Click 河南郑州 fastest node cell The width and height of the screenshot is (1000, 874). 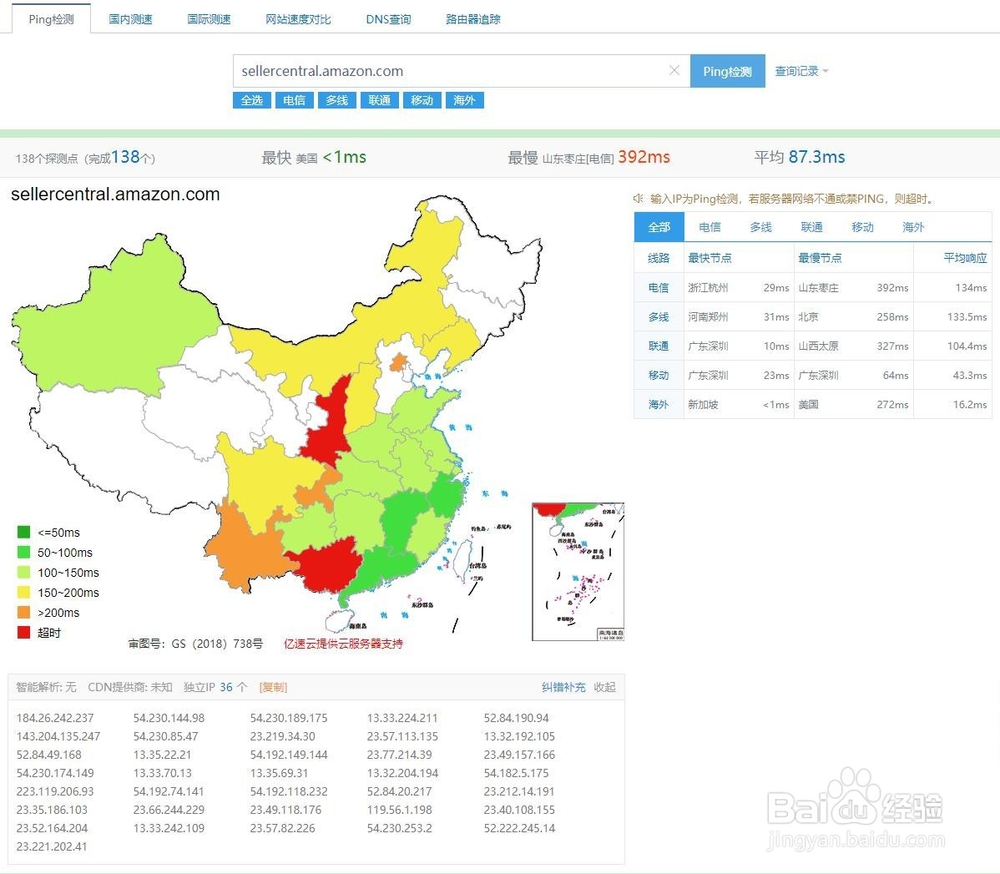[708, 317]
